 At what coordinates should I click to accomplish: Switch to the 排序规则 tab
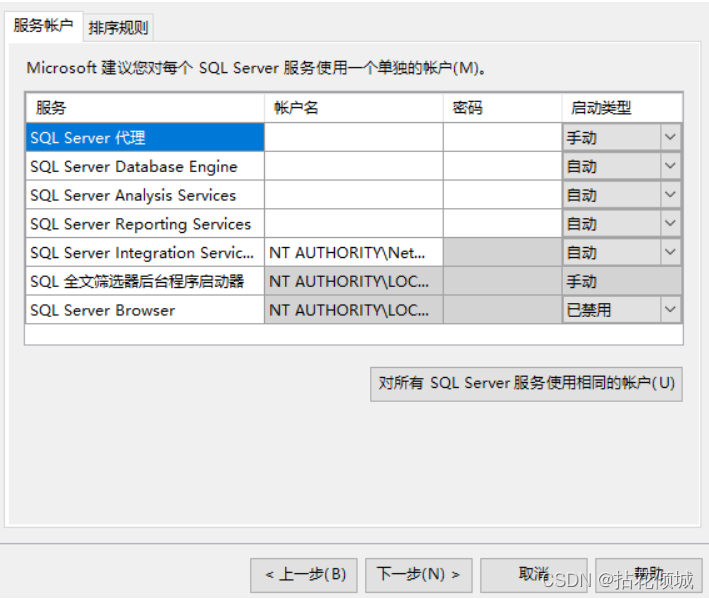click(x=118, y=28)
